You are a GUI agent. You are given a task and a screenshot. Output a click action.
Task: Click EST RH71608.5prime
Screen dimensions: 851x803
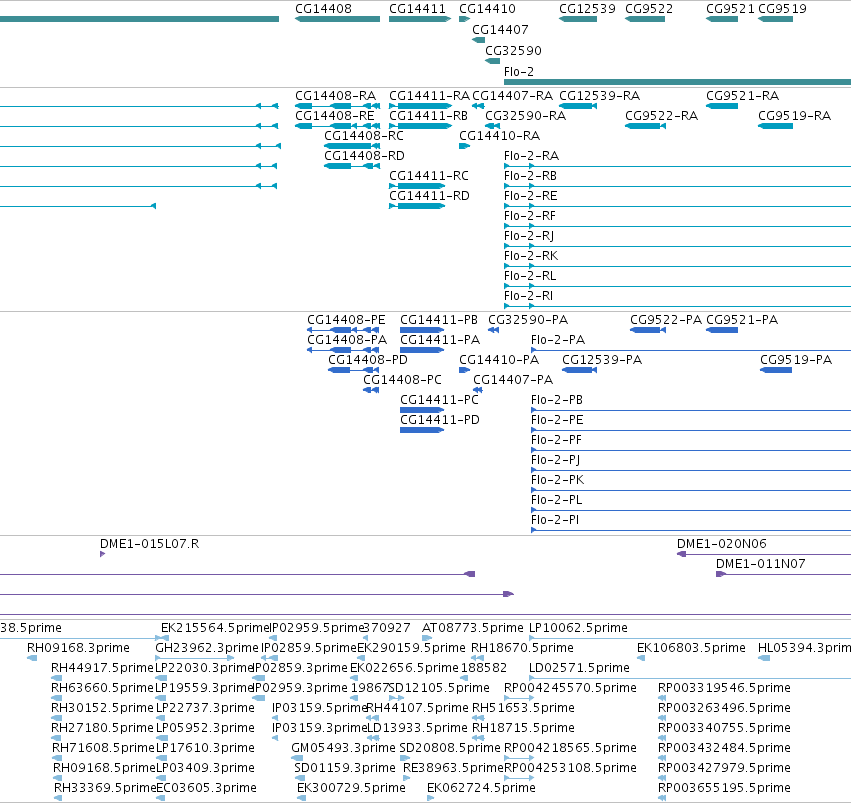(104, 749)
